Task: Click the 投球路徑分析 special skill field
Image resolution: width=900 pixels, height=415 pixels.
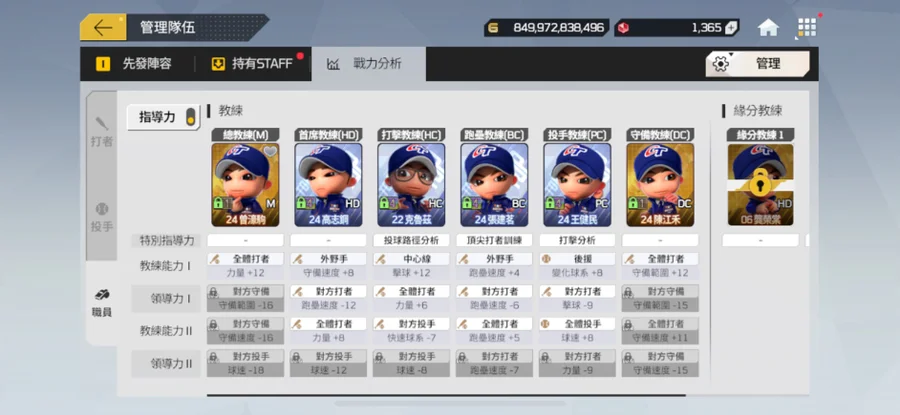Action: [x=411, y=240]
